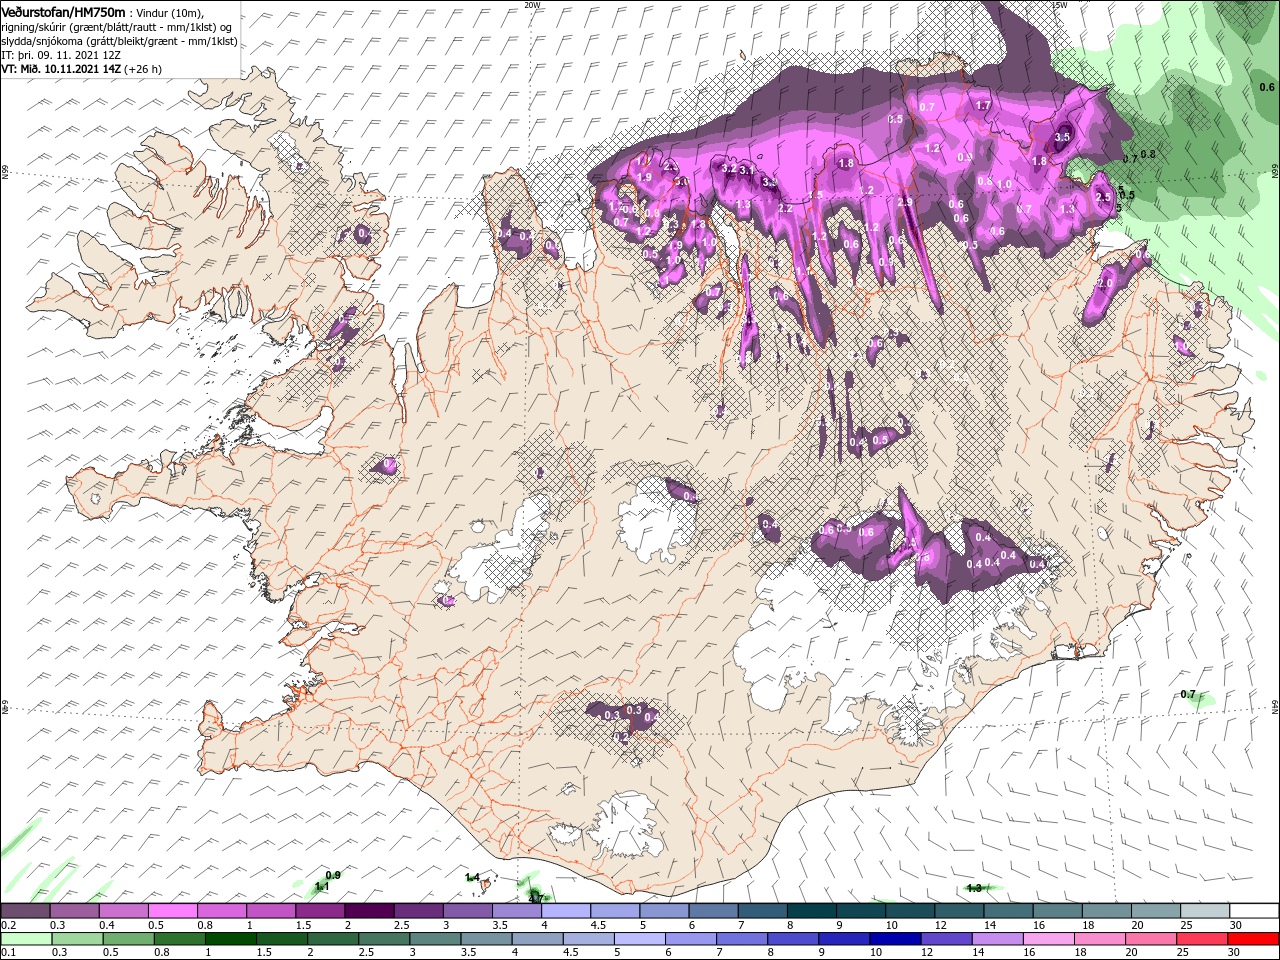Click the '(+26 h)' forecast offset text
Viewport: 1280px width, 960px height.
tap(143, 69)
